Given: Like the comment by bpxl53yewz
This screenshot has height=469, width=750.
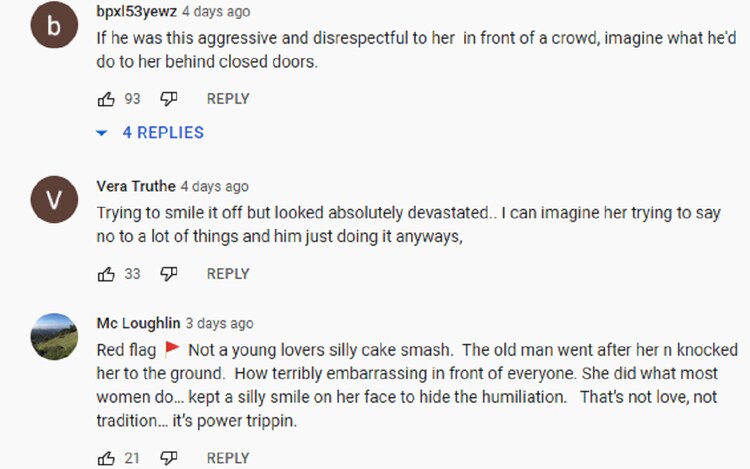Looking at the screenshot, I should tap(106, 99).
